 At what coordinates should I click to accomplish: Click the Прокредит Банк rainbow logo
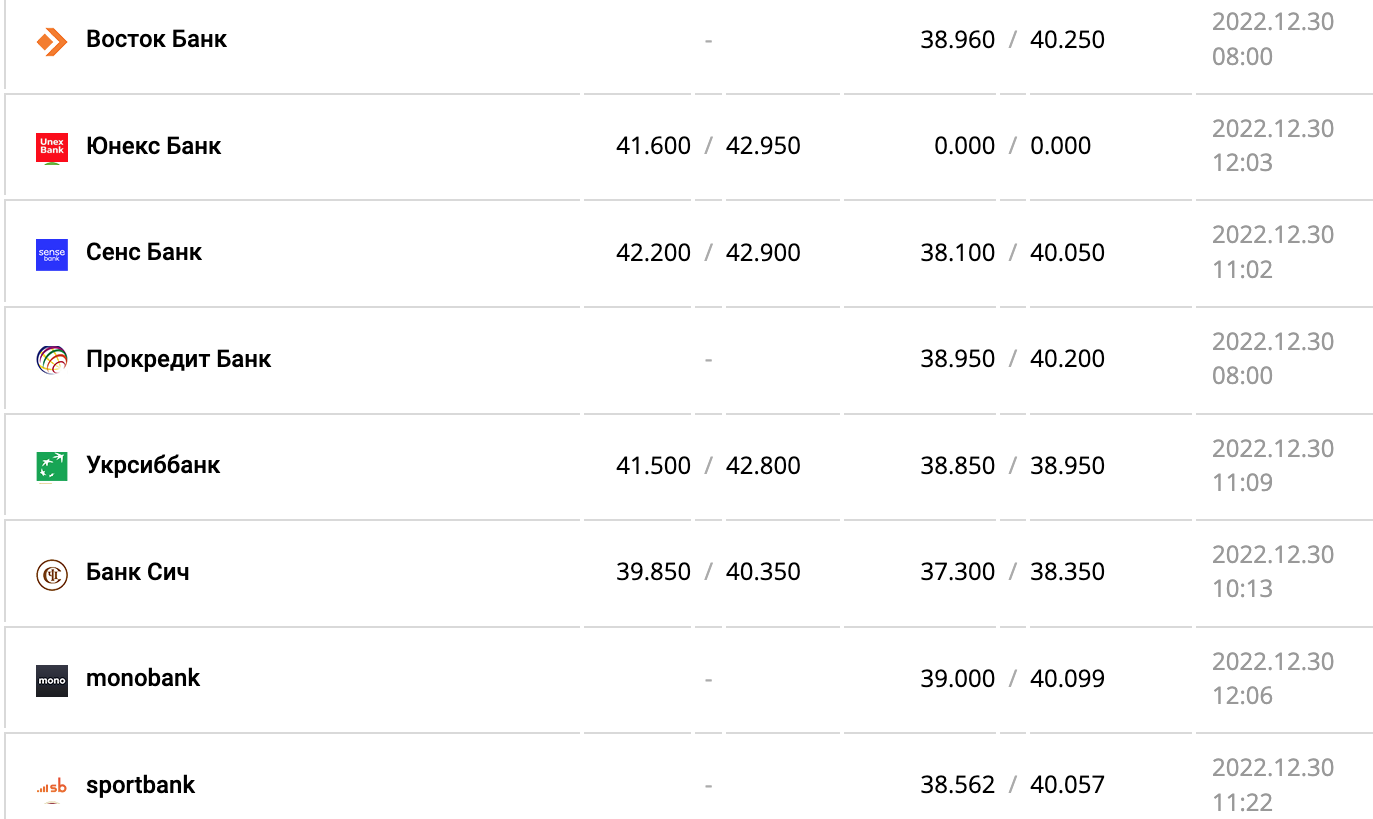click(x=52, y=360)
